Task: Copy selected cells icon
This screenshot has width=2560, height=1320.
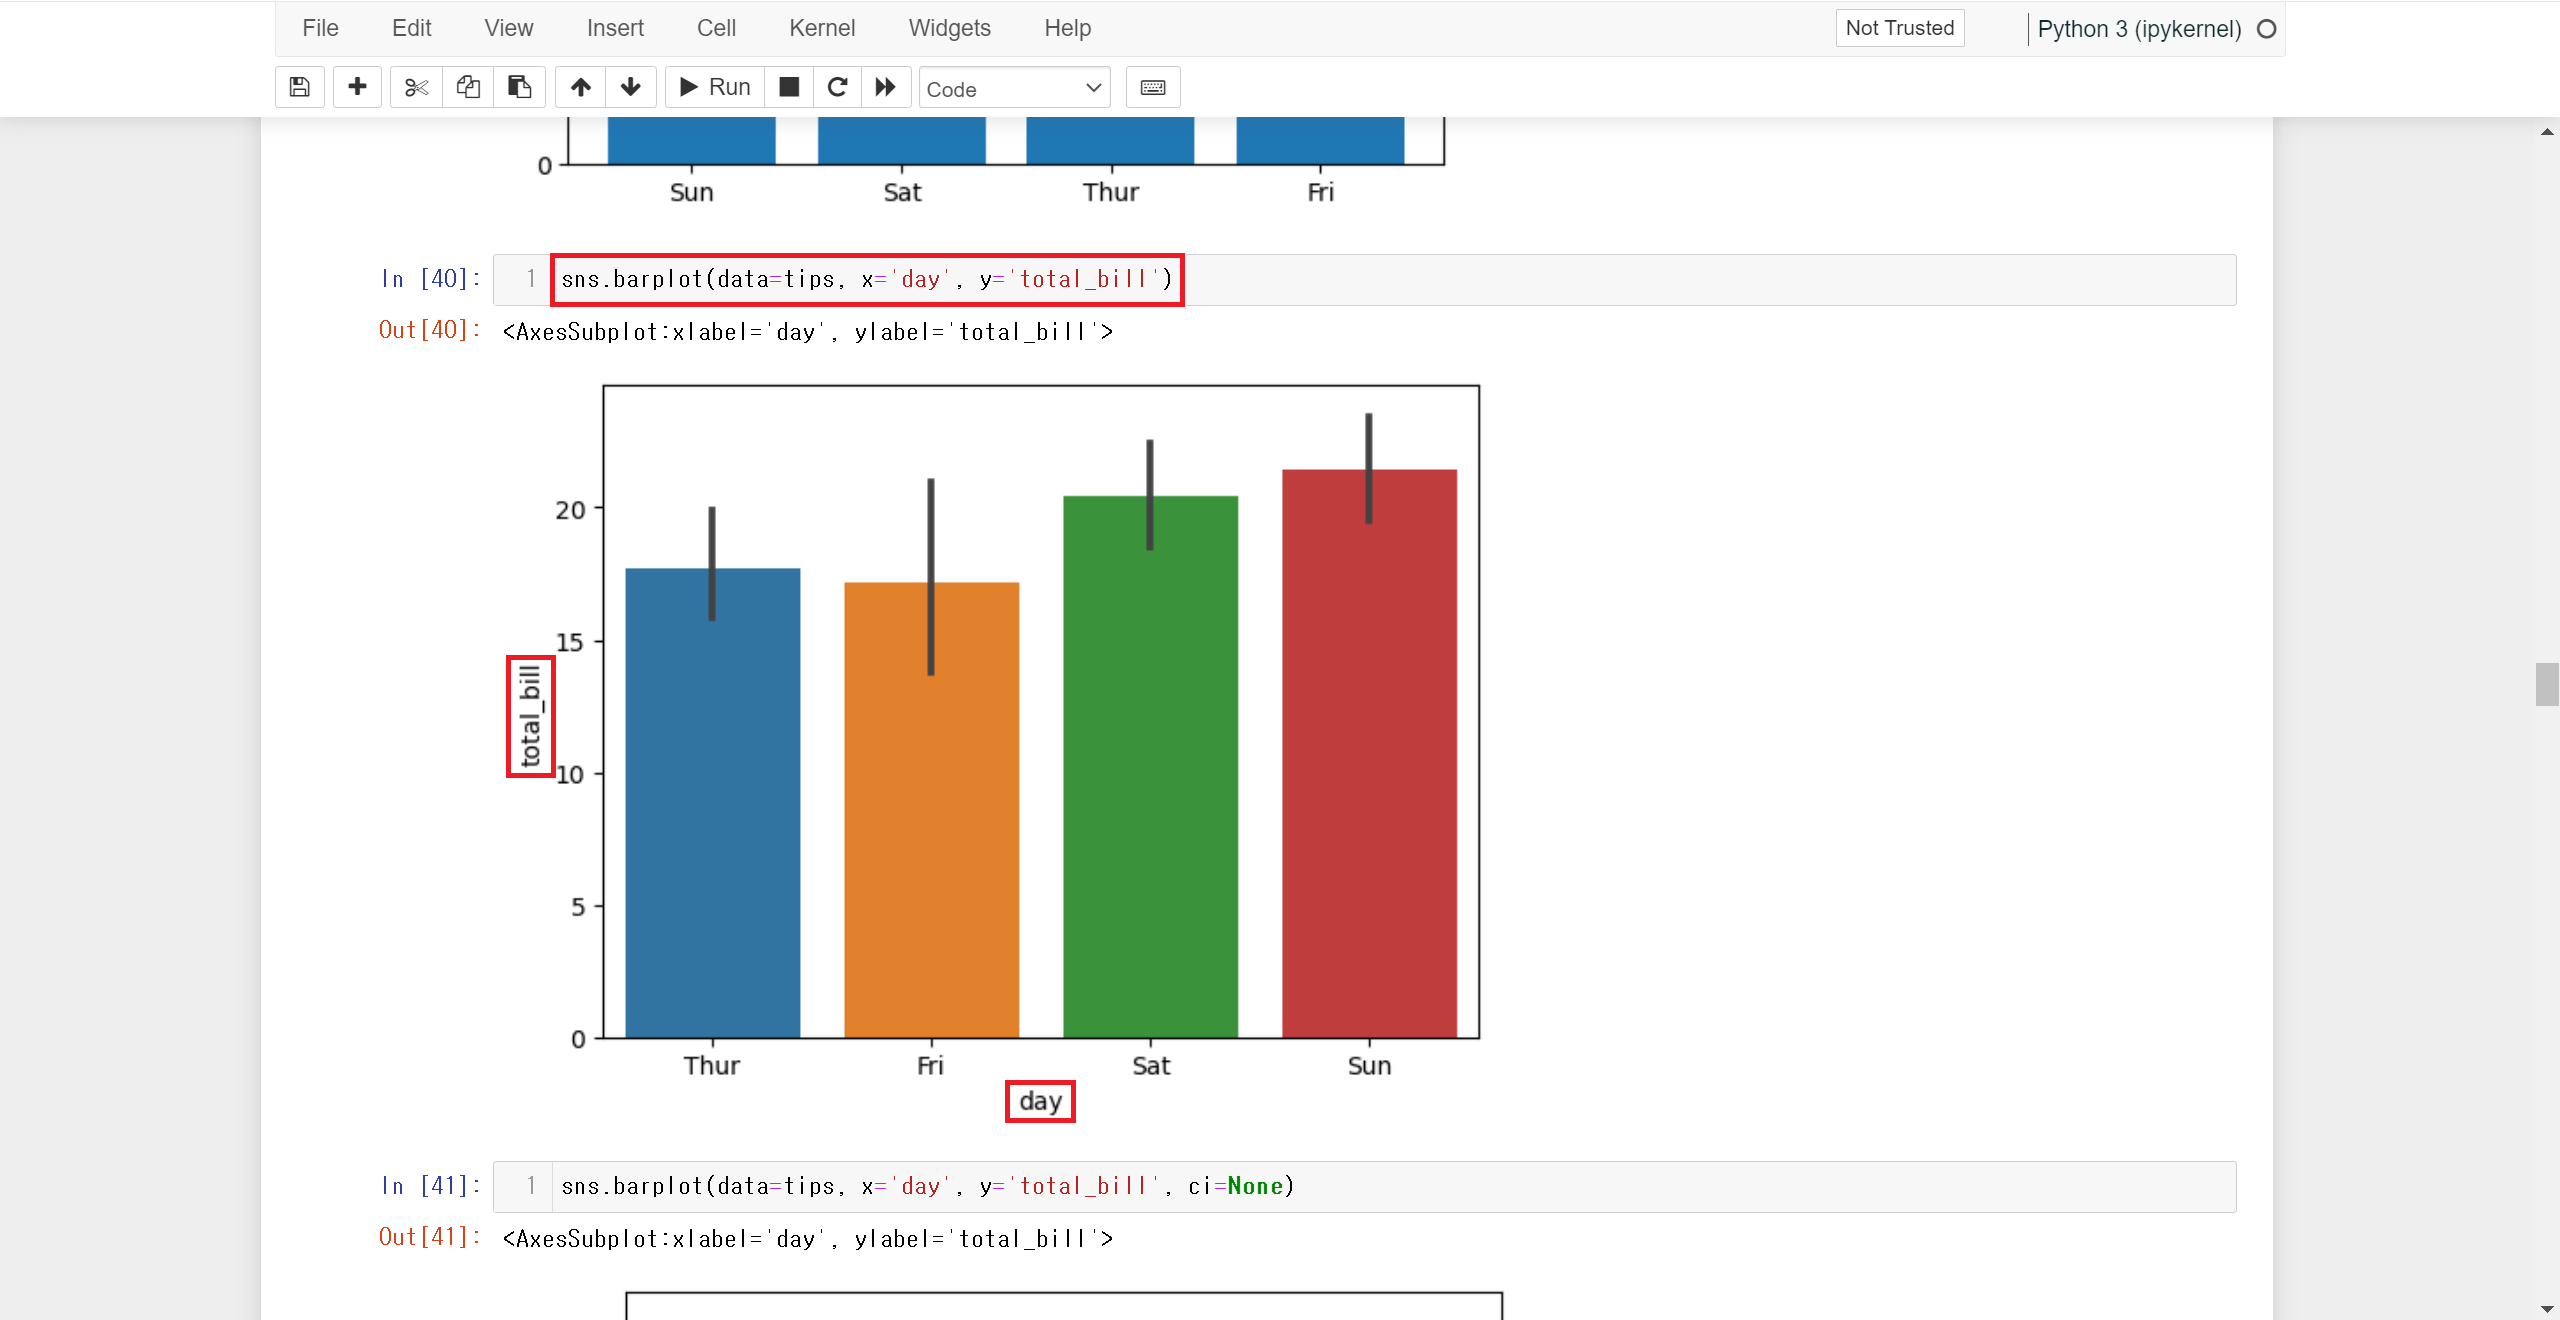Action: (468, 87)
